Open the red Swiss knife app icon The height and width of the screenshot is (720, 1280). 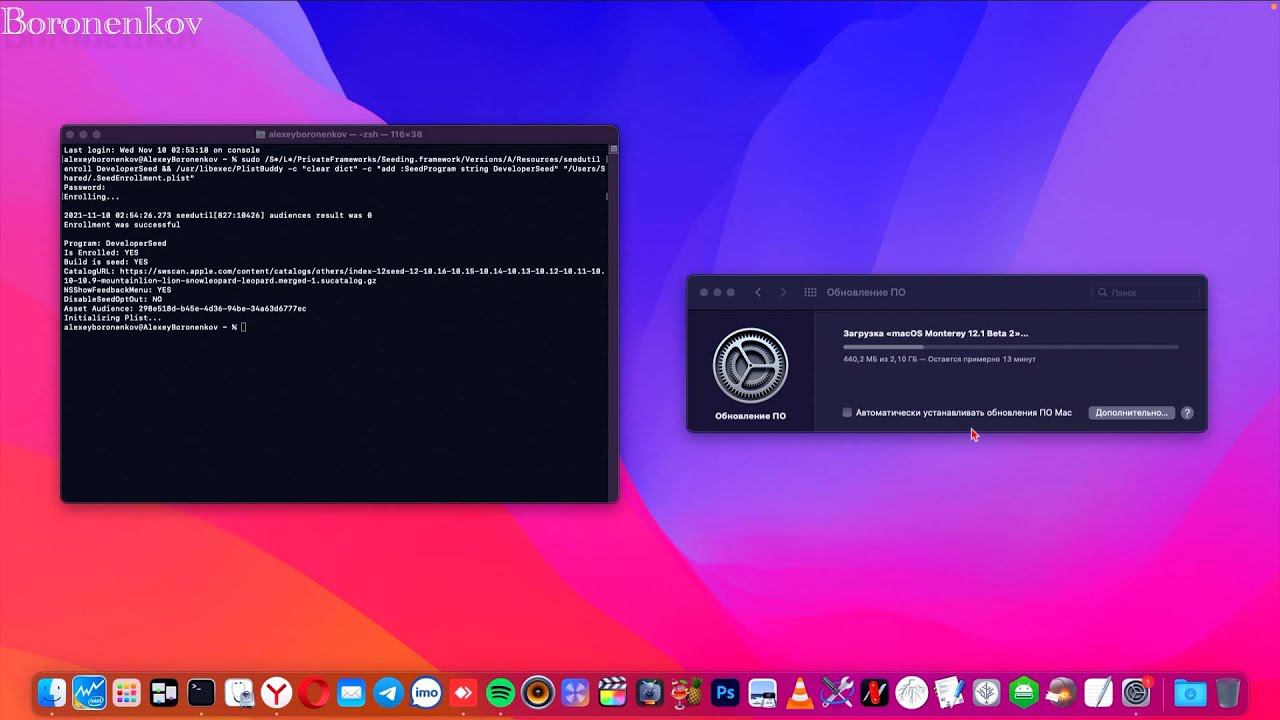pos(874,692)
